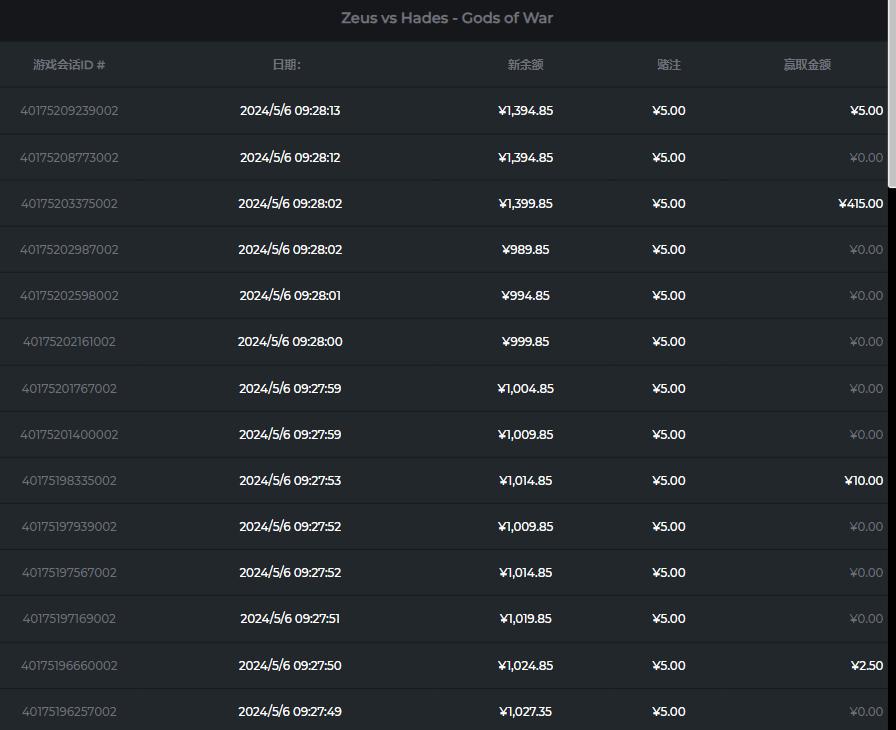Image resolution: width=896 pixels, height=730 pixels.
Task: Select the date 2024/5/6 09:28:12
Action: click(x=290, y=158)
